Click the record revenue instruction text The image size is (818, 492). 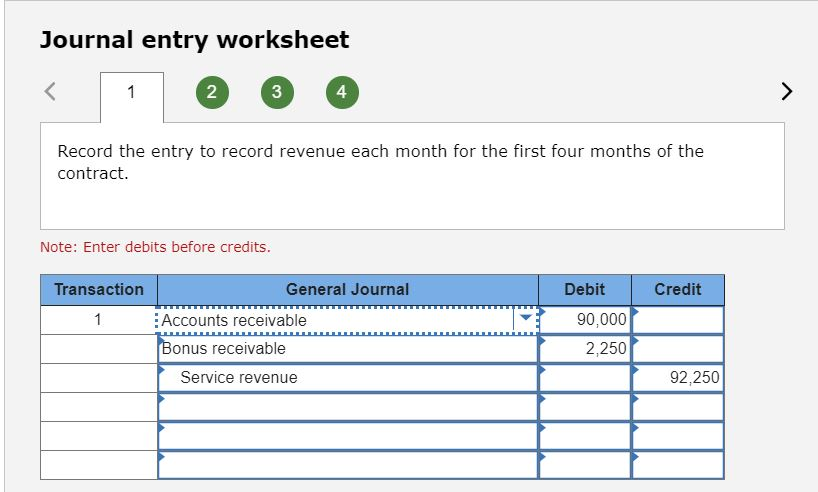380,162
